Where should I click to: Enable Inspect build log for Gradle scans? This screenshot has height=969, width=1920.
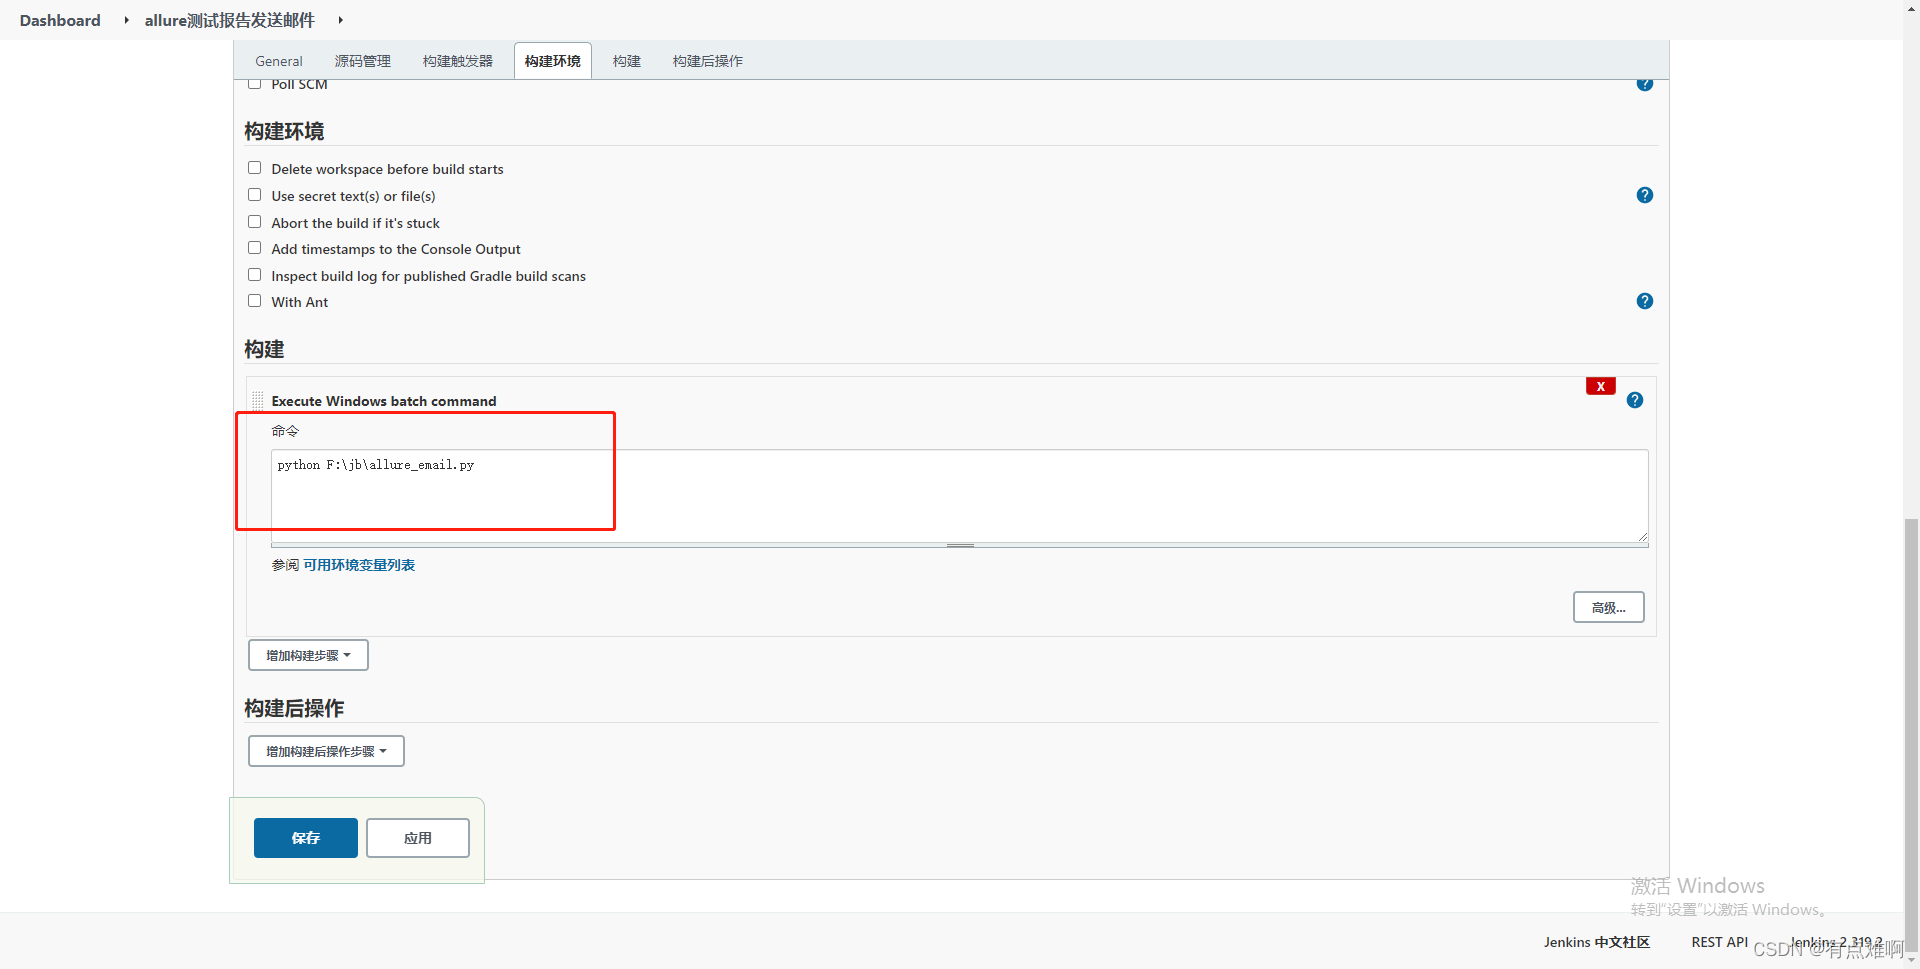coord(254,275)
